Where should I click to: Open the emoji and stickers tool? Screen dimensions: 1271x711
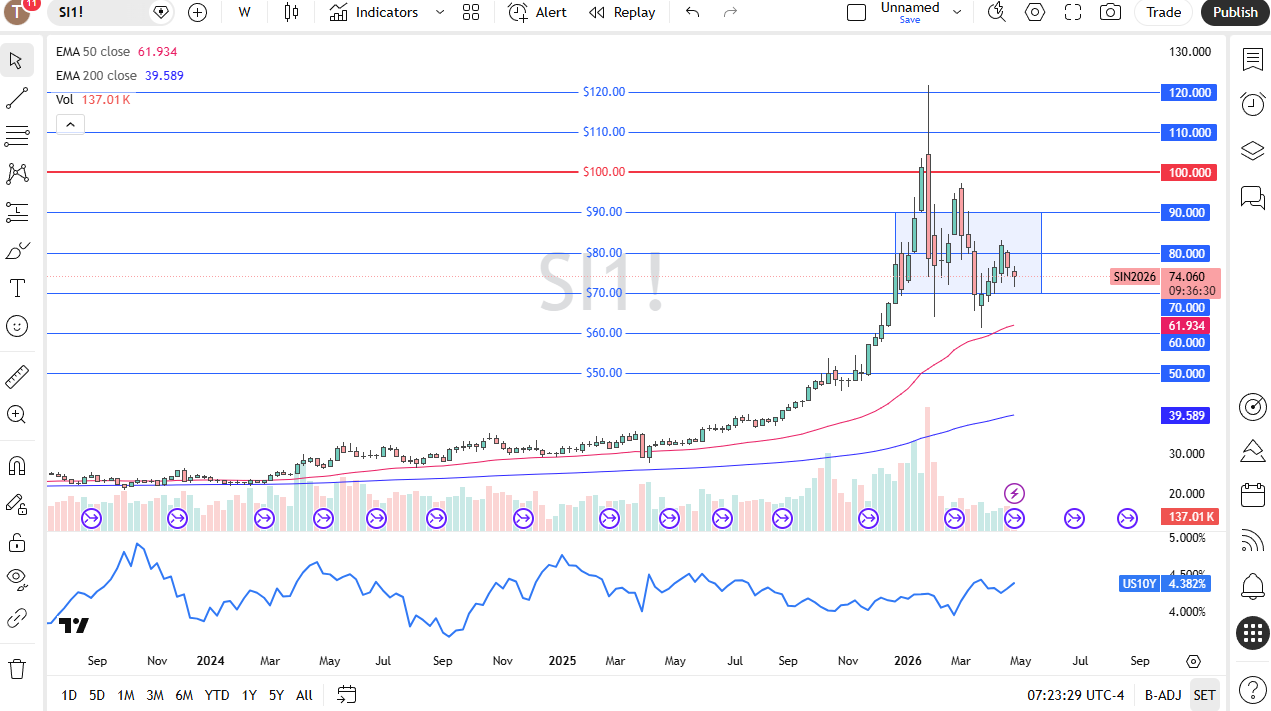16,326
